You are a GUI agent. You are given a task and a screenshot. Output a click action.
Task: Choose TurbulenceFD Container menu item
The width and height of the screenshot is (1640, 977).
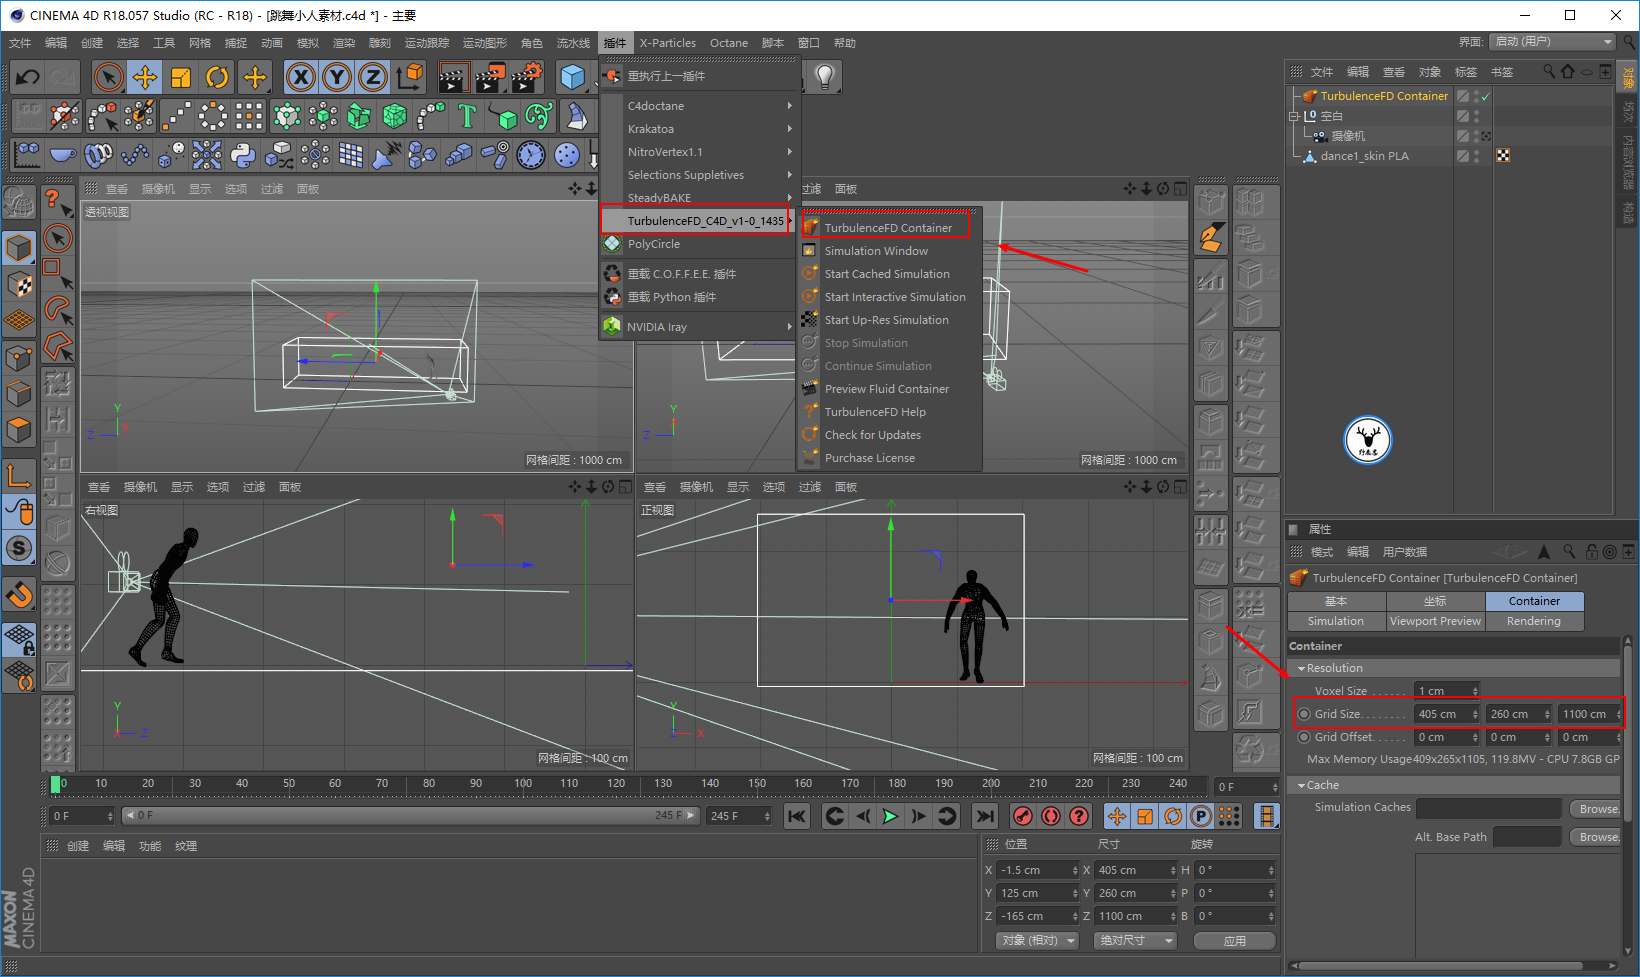[887, 228]
